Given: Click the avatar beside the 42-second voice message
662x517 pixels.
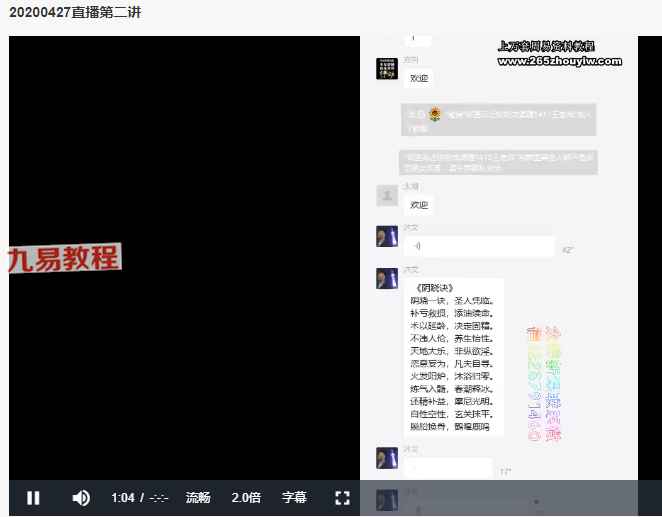Looking at the screenshot, I should pyautogui.click(x=386, y=237).
